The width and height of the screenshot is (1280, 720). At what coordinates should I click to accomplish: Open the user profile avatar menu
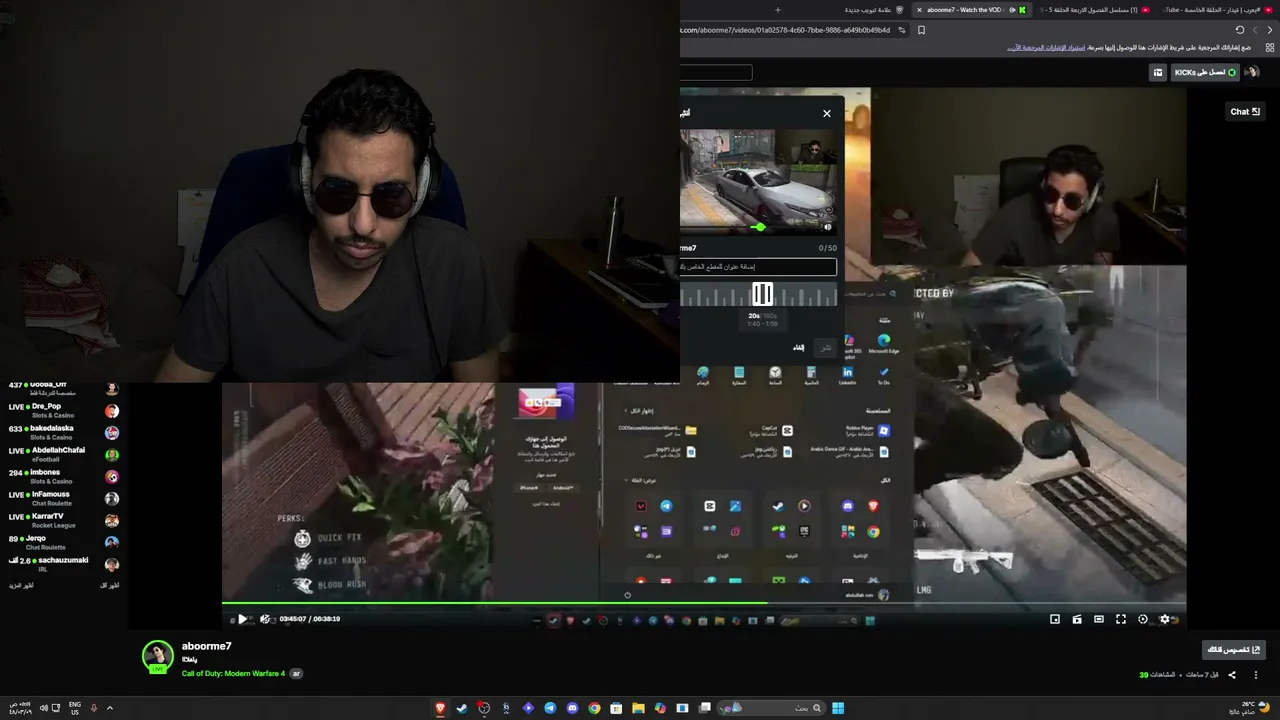pyautogui.click(x=1252, y=72)
